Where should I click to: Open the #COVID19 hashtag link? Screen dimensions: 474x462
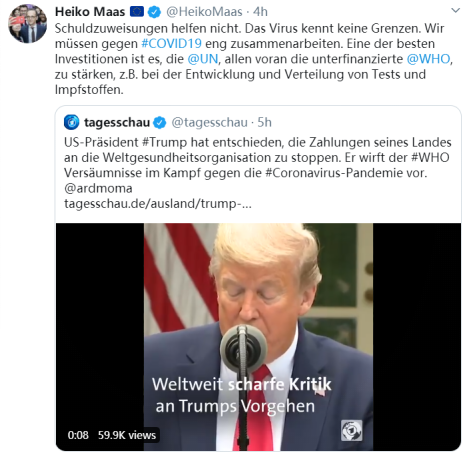[171, 44]
